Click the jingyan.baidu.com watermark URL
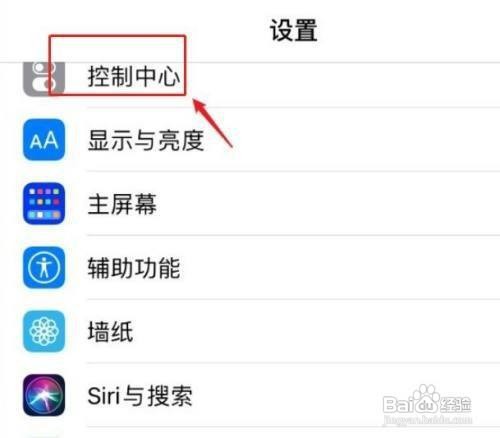Screen dimensions: 500x438 point(428,420)
